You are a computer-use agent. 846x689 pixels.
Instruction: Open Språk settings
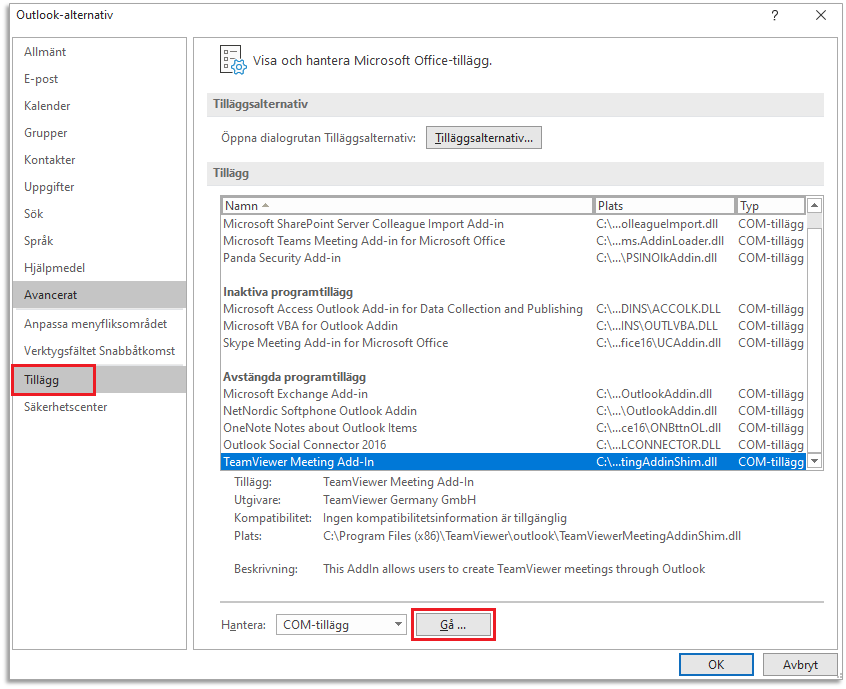[99, 241]
